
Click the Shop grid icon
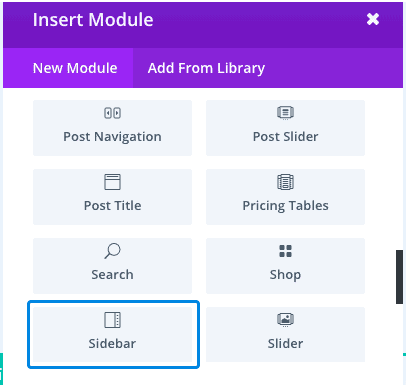point(285,251)
